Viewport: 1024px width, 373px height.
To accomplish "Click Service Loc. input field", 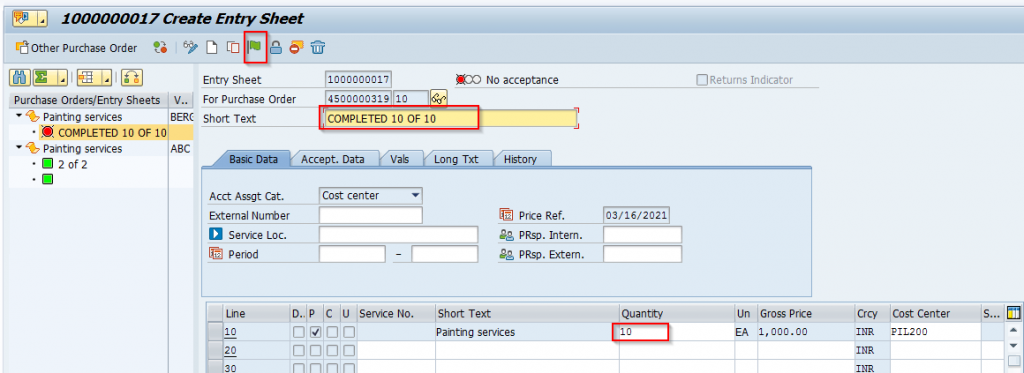I will [x=398, y=235].
